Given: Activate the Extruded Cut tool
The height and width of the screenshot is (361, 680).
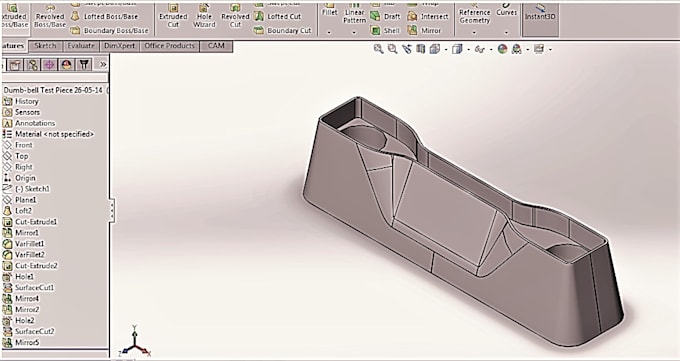Looking at the screenshot, I should (x=173, y=16).
